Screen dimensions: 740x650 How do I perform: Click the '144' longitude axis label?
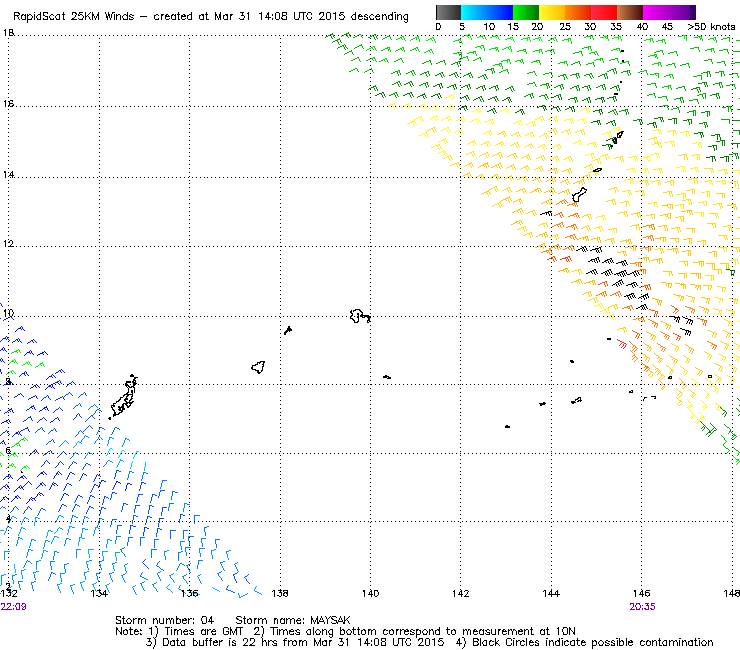(551, 593)
